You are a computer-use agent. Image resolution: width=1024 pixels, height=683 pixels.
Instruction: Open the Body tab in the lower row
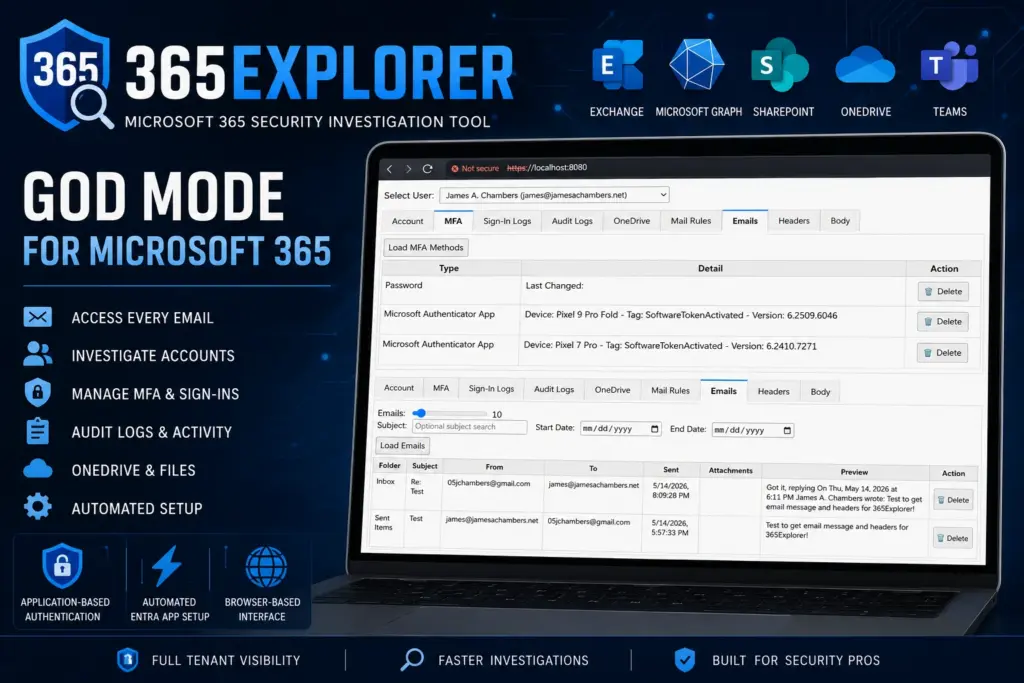(x=820, y=392)
